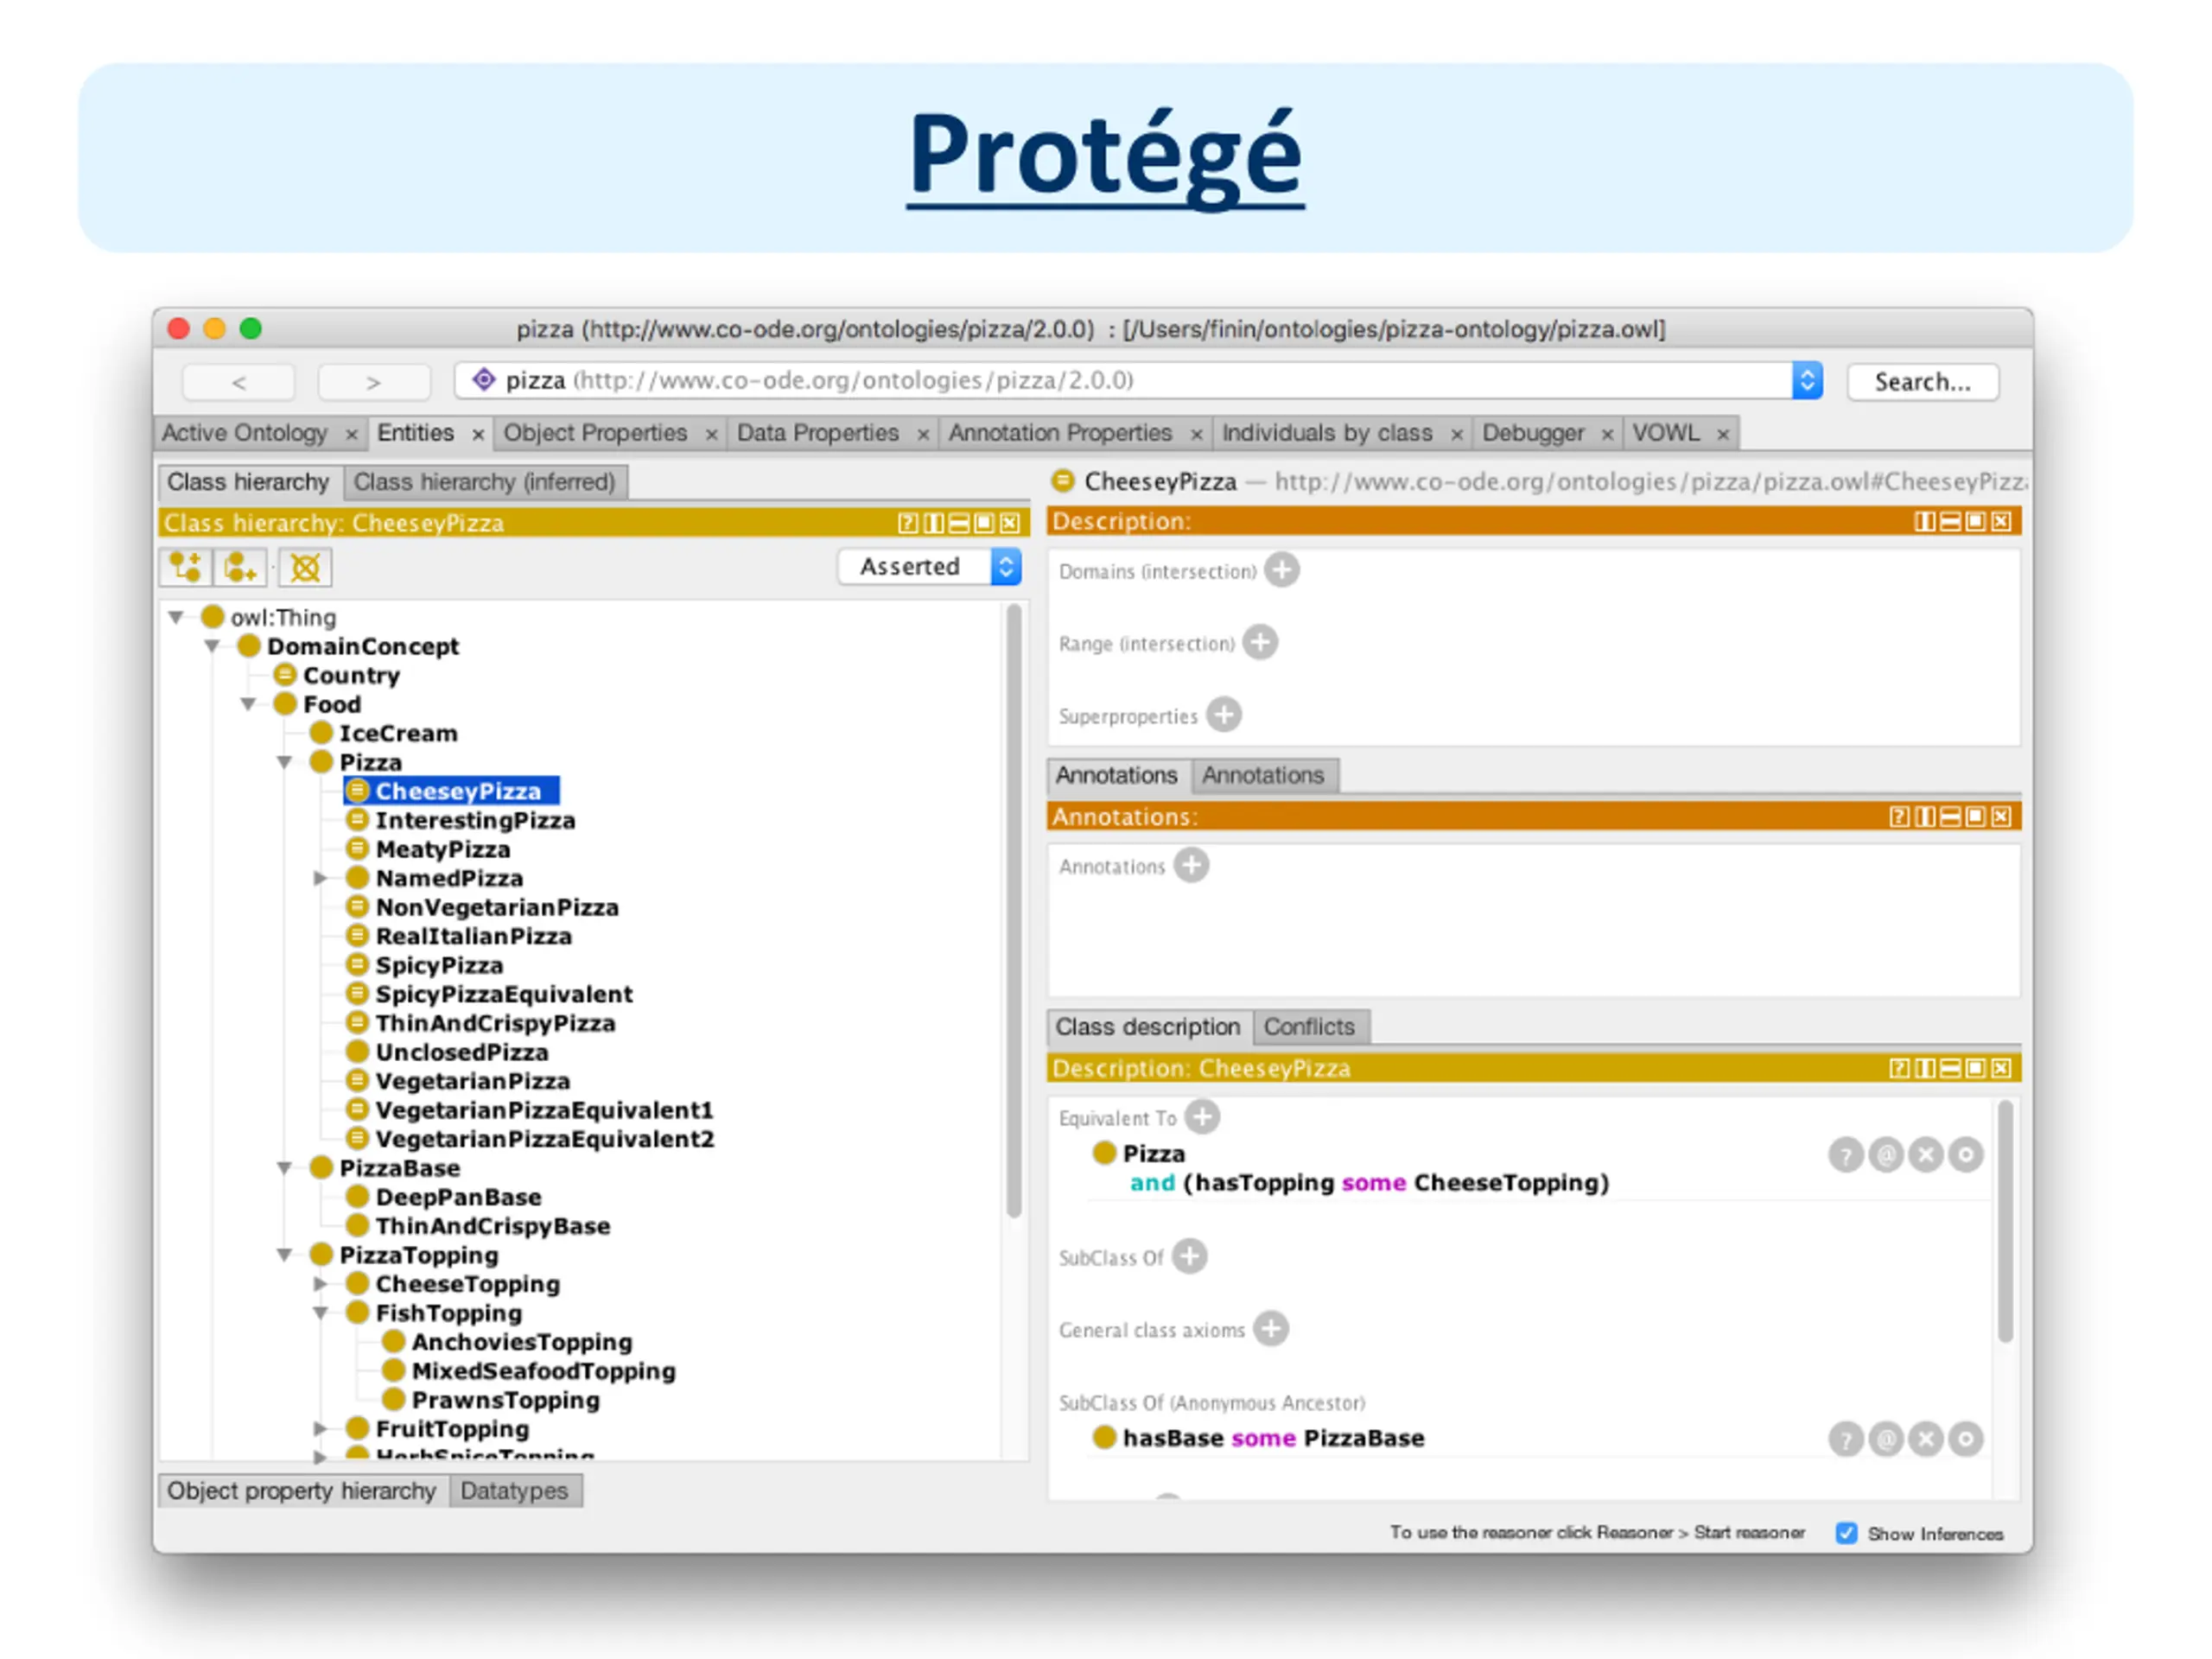Click the Delete selected class icon
This screenshot has width=2212, height=1659.
[305, 567]
